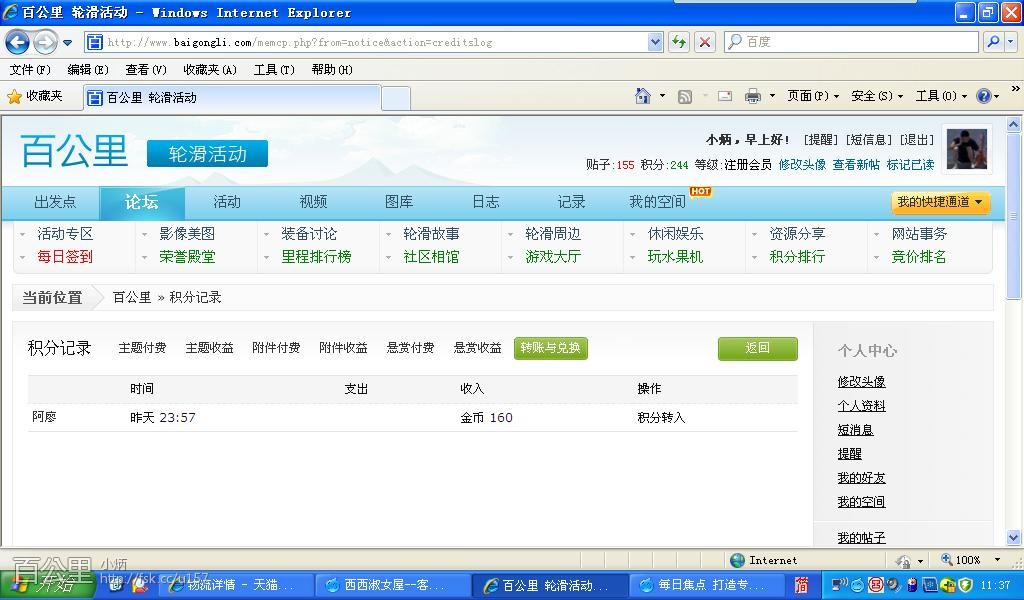Click the user avatar thumbnail
1024x600 pixels.
tap(967, 149)
